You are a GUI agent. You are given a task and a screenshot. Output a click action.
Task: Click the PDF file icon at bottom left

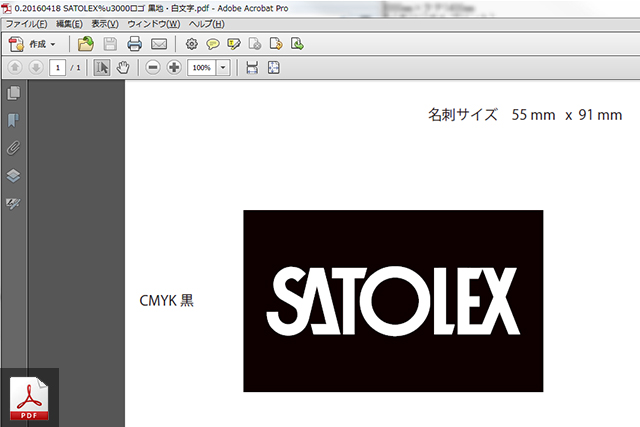[29, 398]
